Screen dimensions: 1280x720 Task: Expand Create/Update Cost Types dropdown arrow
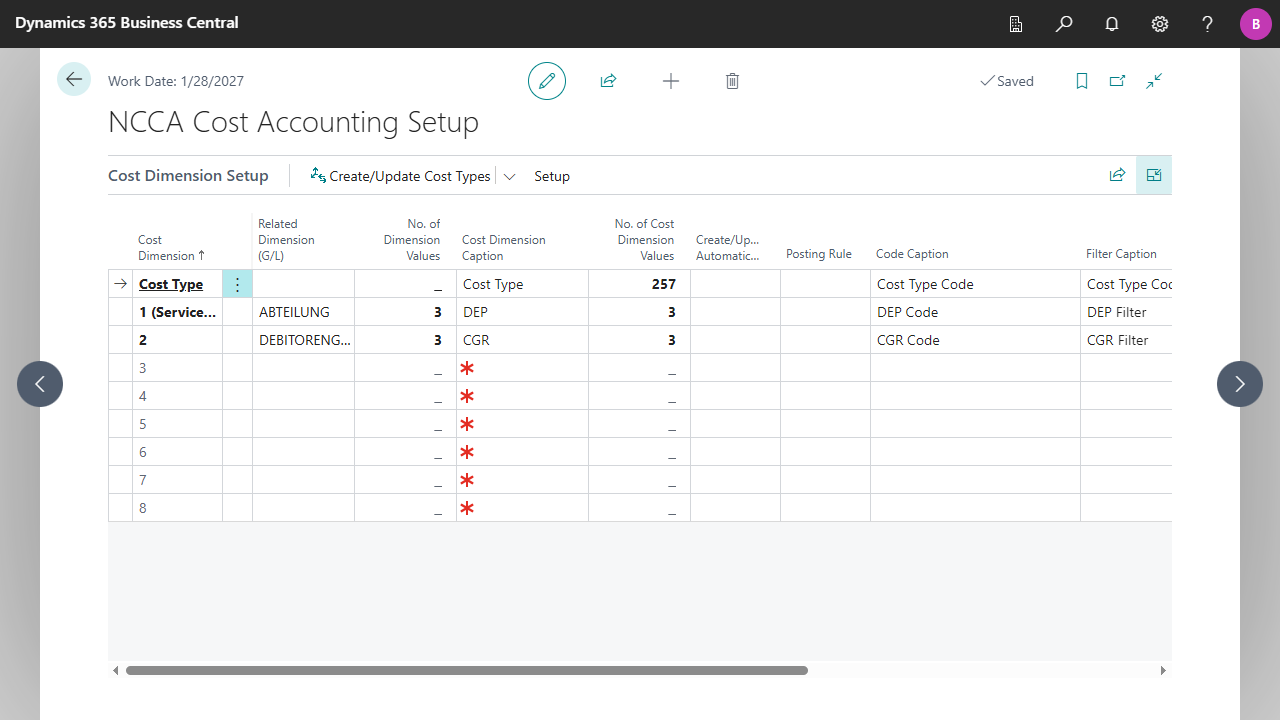(509, 176)
